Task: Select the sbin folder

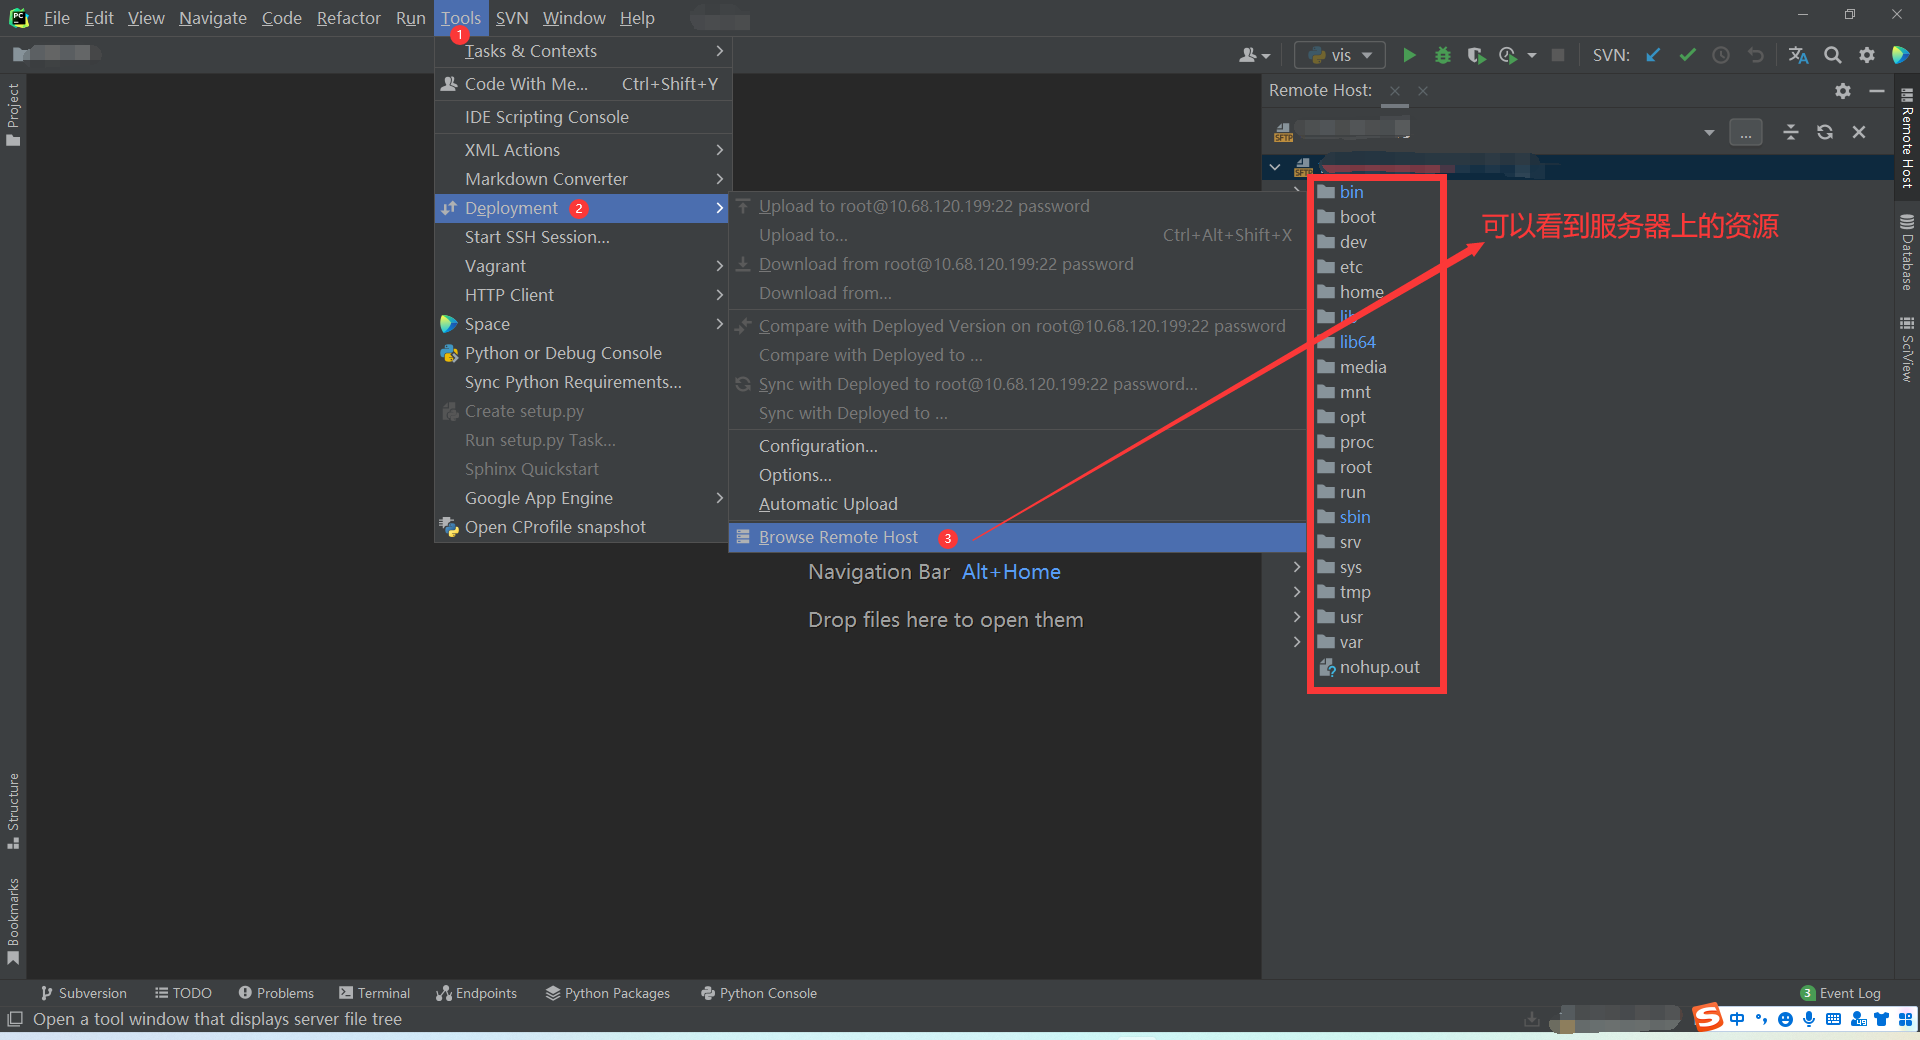Action: [1344, 517]
